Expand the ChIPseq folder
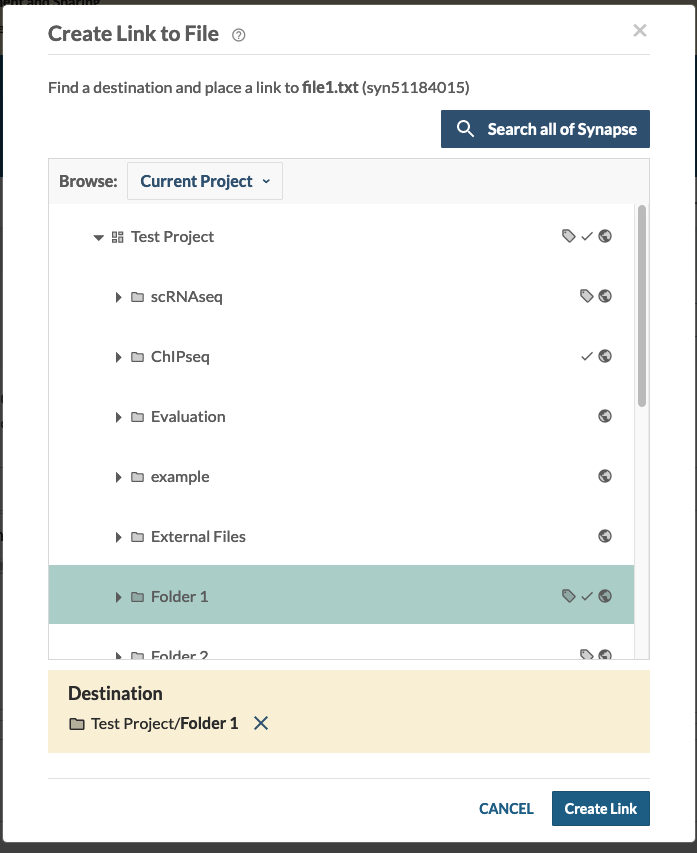Viewport: 697px width, 853px height. pyautogui.click(x=118, y=357)
